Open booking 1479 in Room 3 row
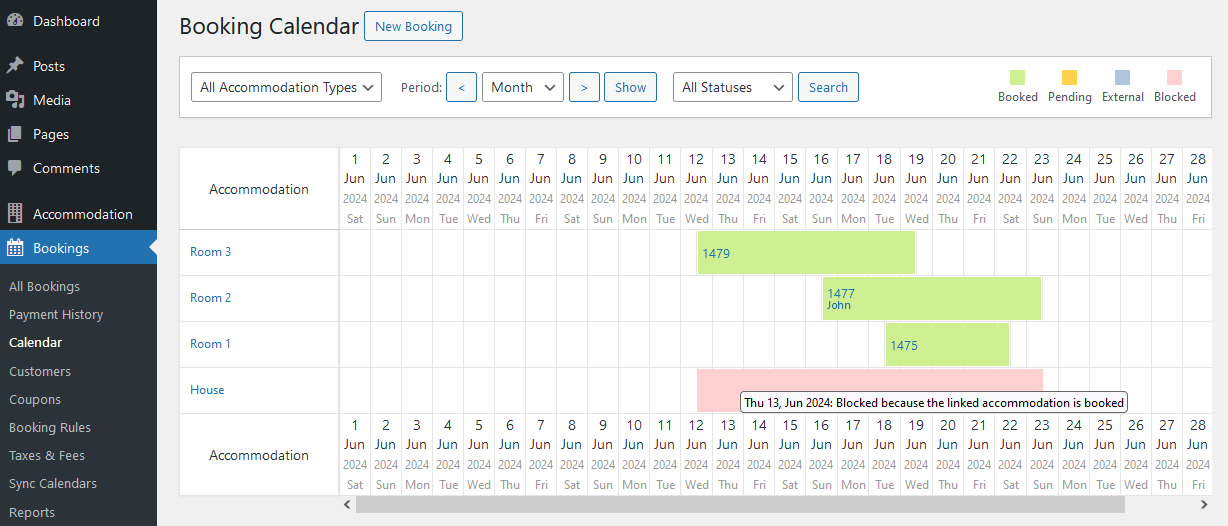Viewport: 1228px width, 526px height. point(806,253)
